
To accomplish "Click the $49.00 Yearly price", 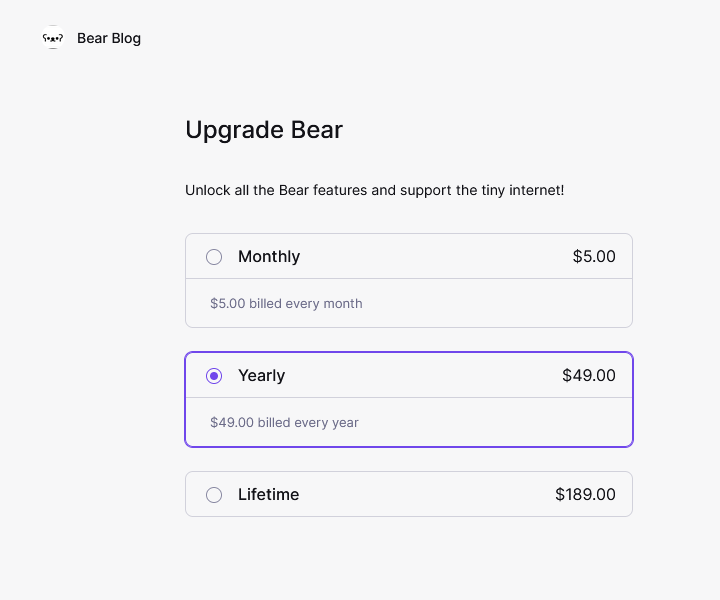I will pos(589,376).
